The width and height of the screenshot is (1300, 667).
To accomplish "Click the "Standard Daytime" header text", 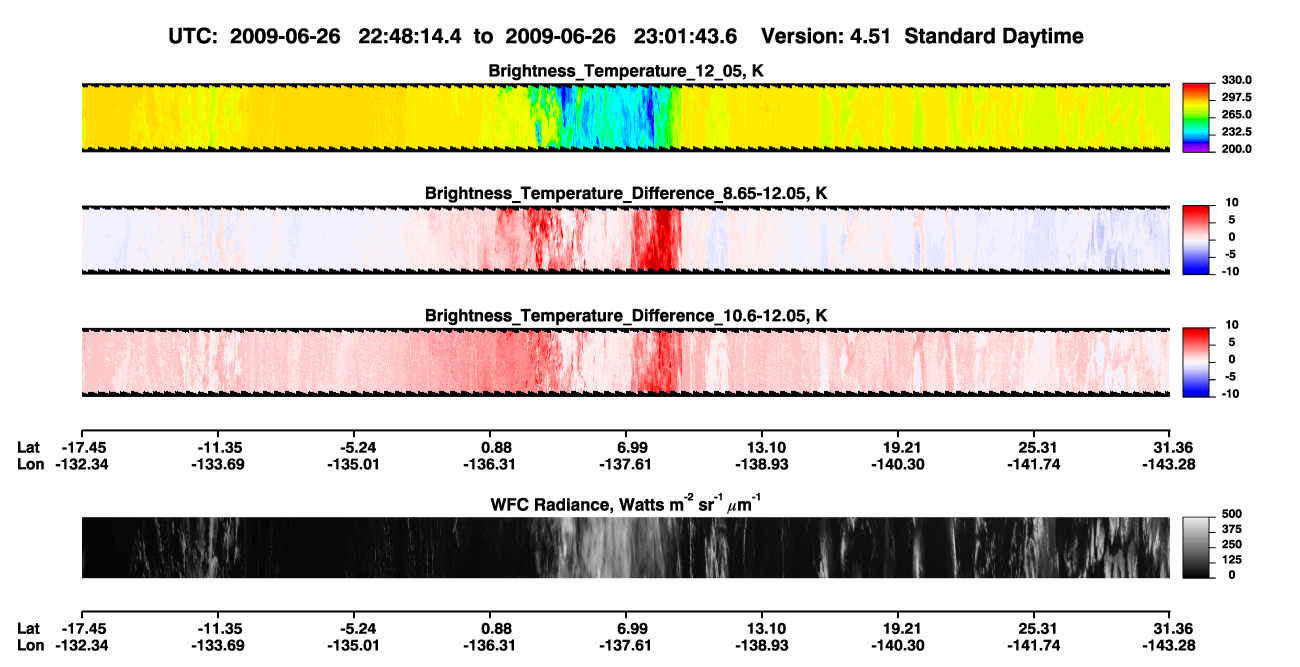I will 994,36.
